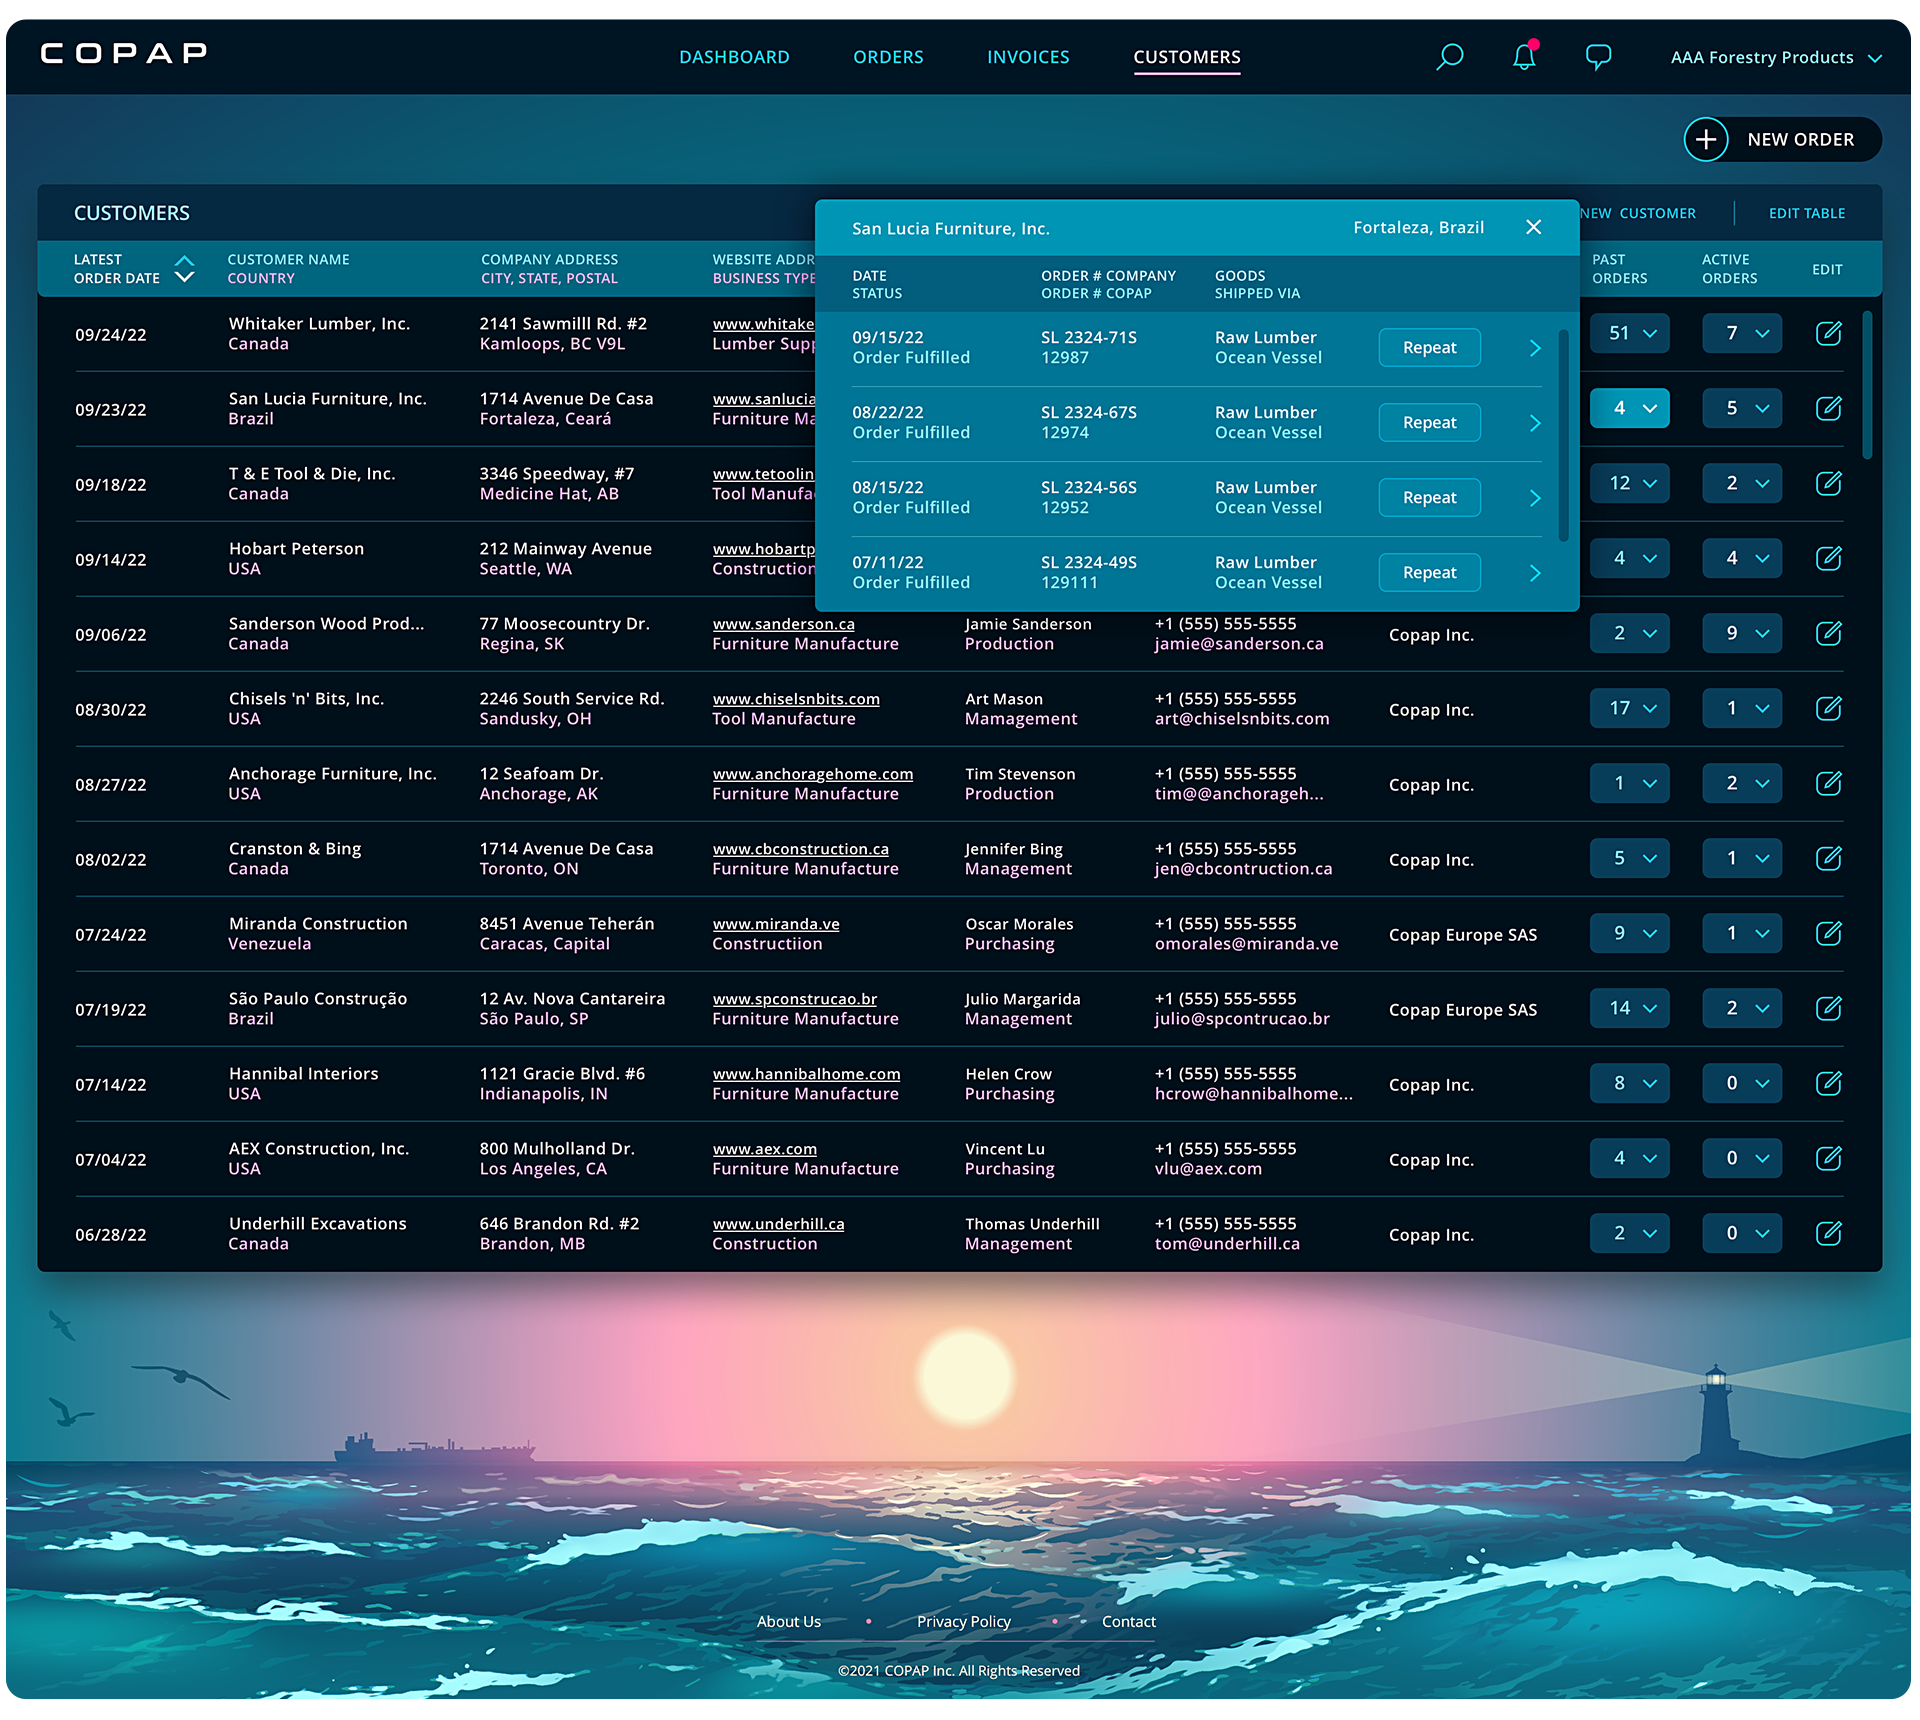The width and height of the screenshot is (1920, 1720).
Task: Open the Contact footer link
Action: coord(1128,1621)
